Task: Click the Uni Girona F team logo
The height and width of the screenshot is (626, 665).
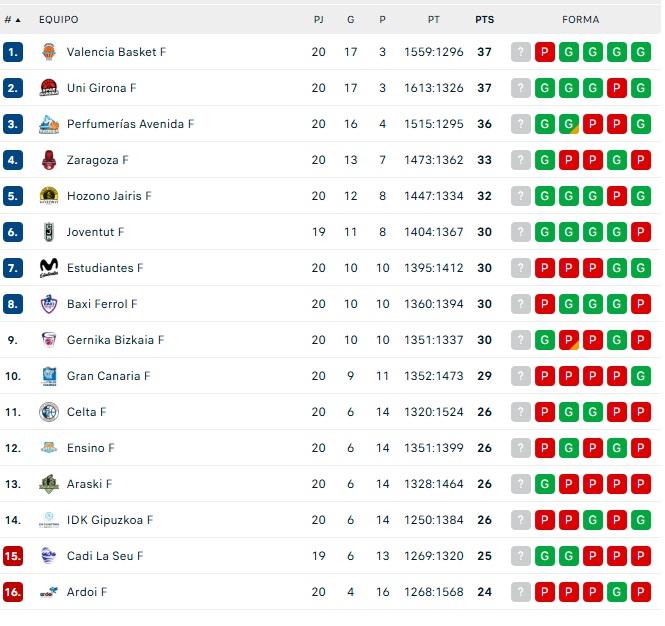Action: [49, 88]
